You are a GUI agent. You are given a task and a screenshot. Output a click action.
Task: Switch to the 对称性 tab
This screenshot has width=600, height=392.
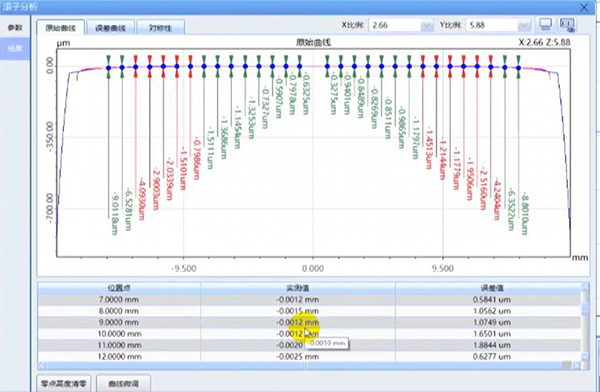point(160,28)
